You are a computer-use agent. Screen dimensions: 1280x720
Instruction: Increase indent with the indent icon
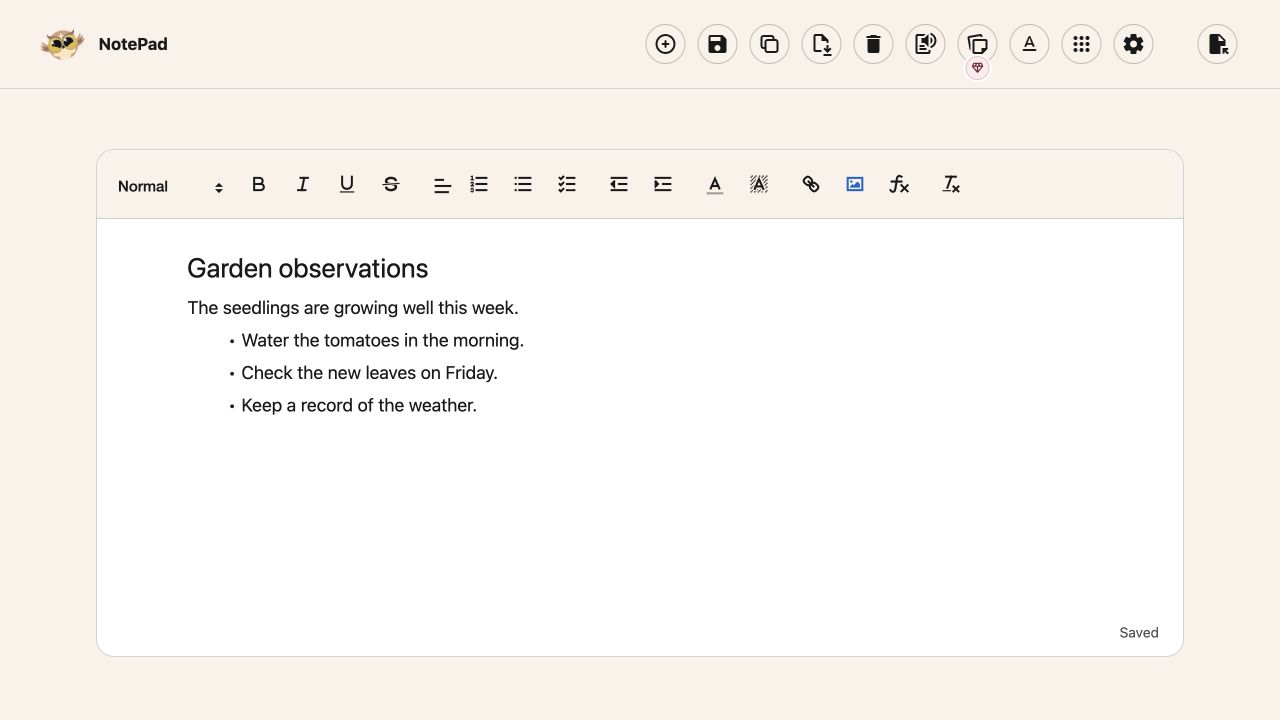click(662, 184)
